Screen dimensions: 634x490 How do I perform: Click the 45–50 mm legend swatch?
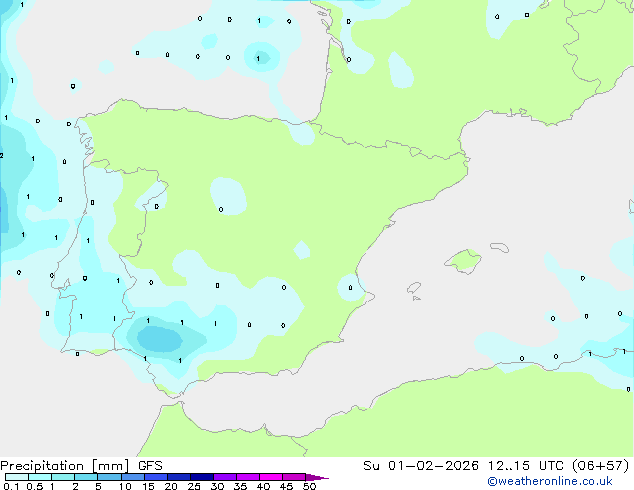[x=294, y=477]
